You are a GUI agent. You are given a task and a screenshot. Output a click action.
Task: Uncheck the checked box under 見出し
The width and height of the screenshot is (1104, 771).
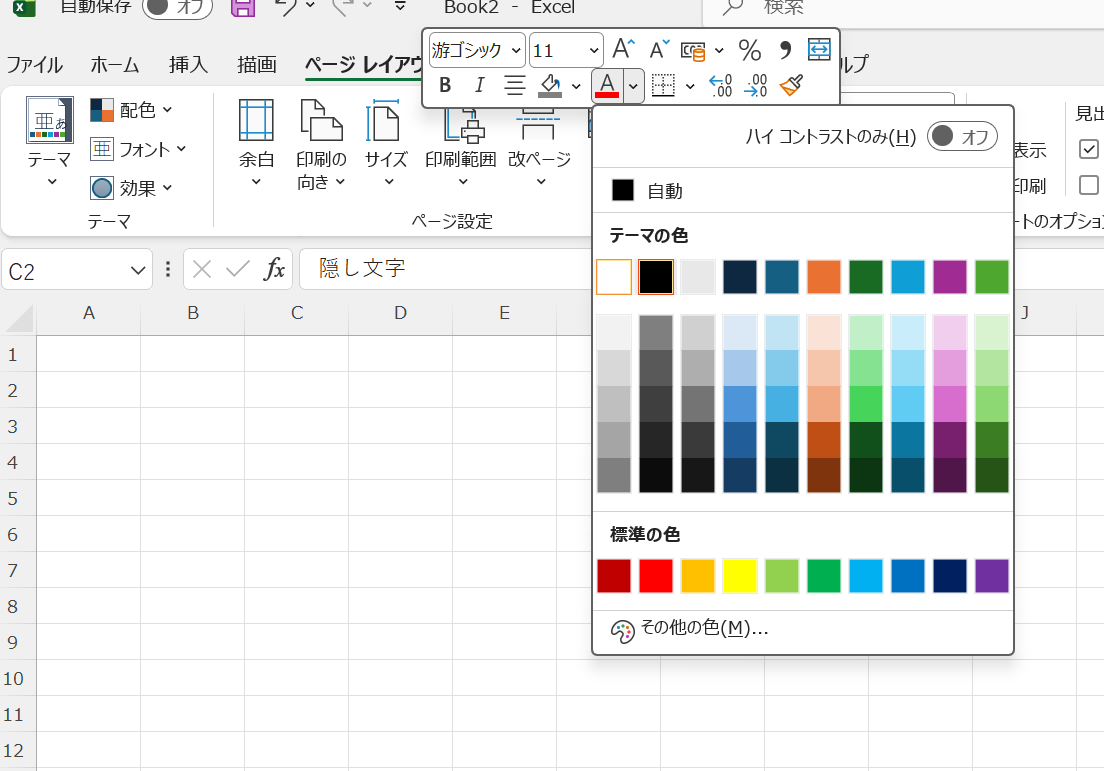pos(1089,149)
